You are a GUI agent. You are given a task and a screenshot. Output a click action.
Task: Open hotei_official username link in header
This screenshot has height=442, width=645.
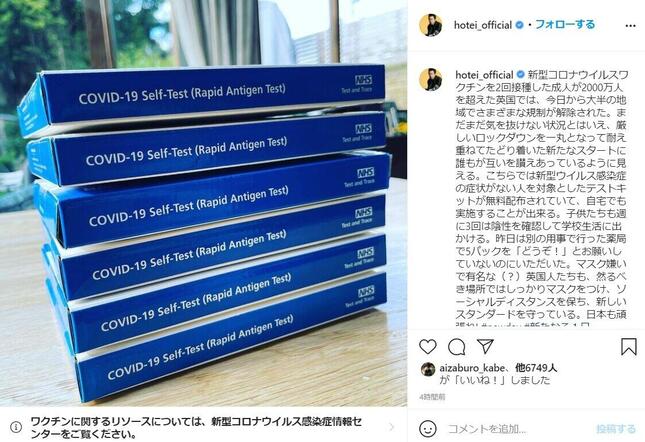(483, 25)
